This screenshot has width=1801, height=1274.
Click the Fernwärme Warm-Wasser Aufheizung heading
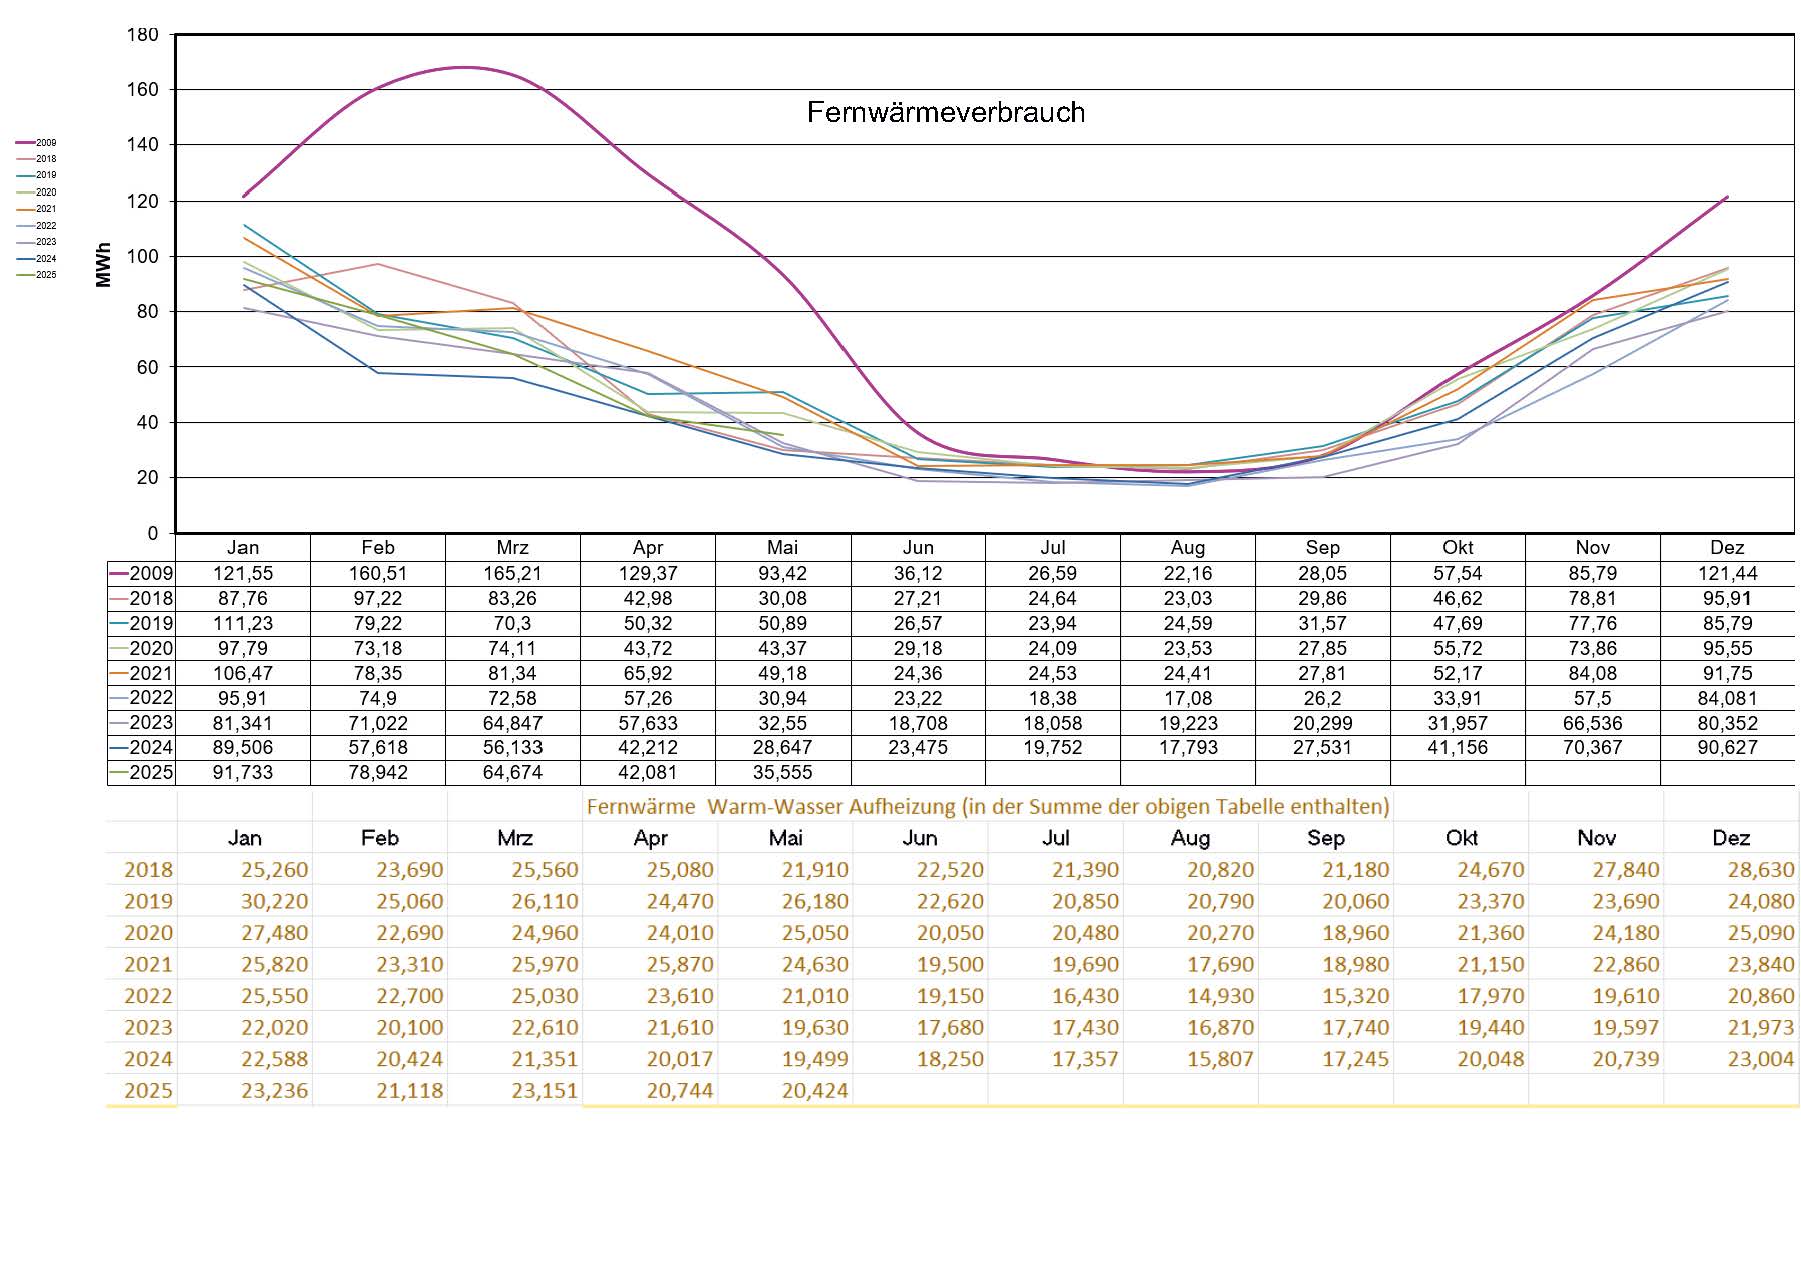click(x=987, y=807)
